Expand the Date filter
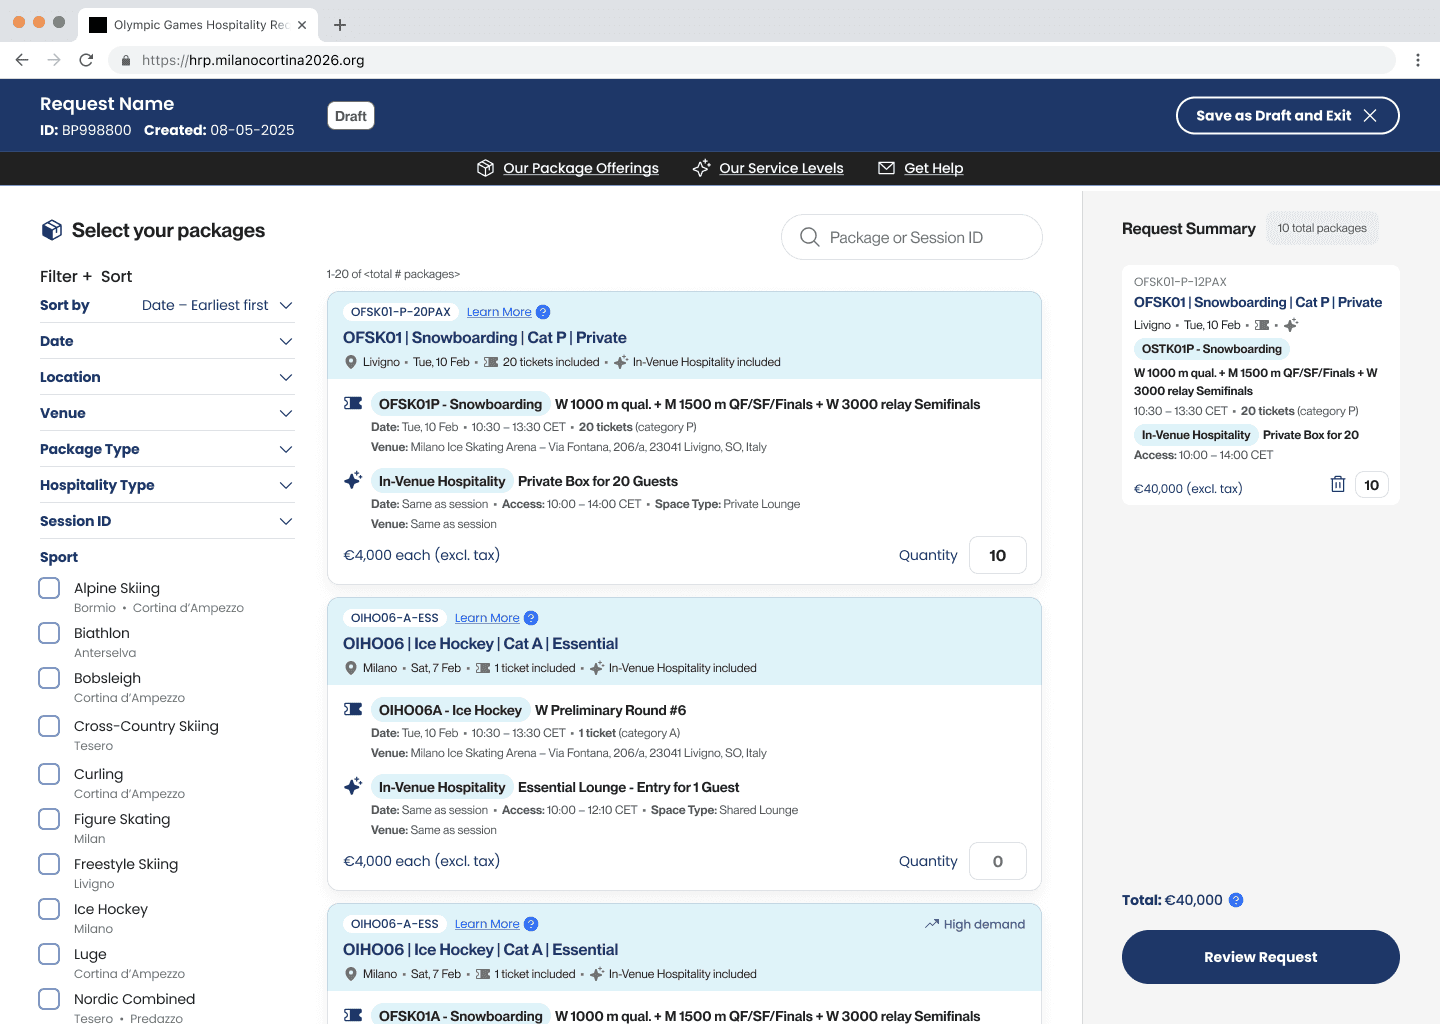The image size is (1440, 1024). tap(167, 341)
